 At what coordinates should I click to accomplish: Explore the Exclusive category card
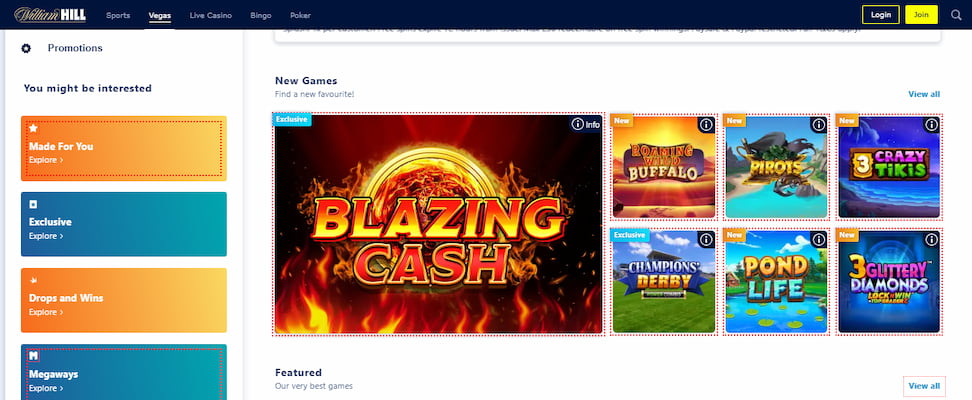click(124, 224)
